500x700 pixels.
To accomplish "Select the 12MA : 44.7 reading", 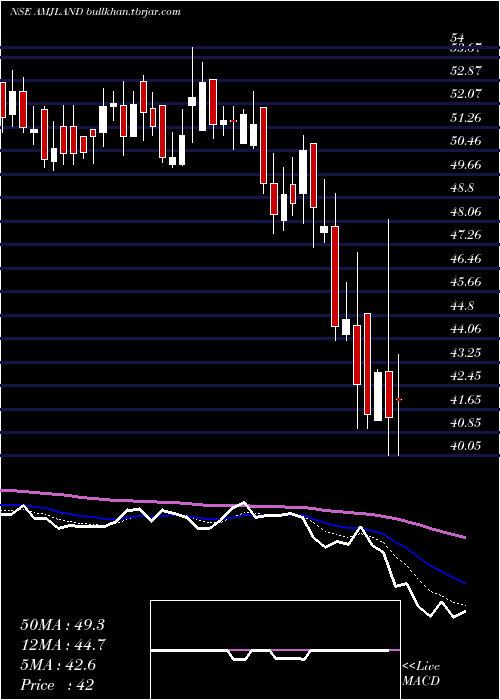I will 62,645.
